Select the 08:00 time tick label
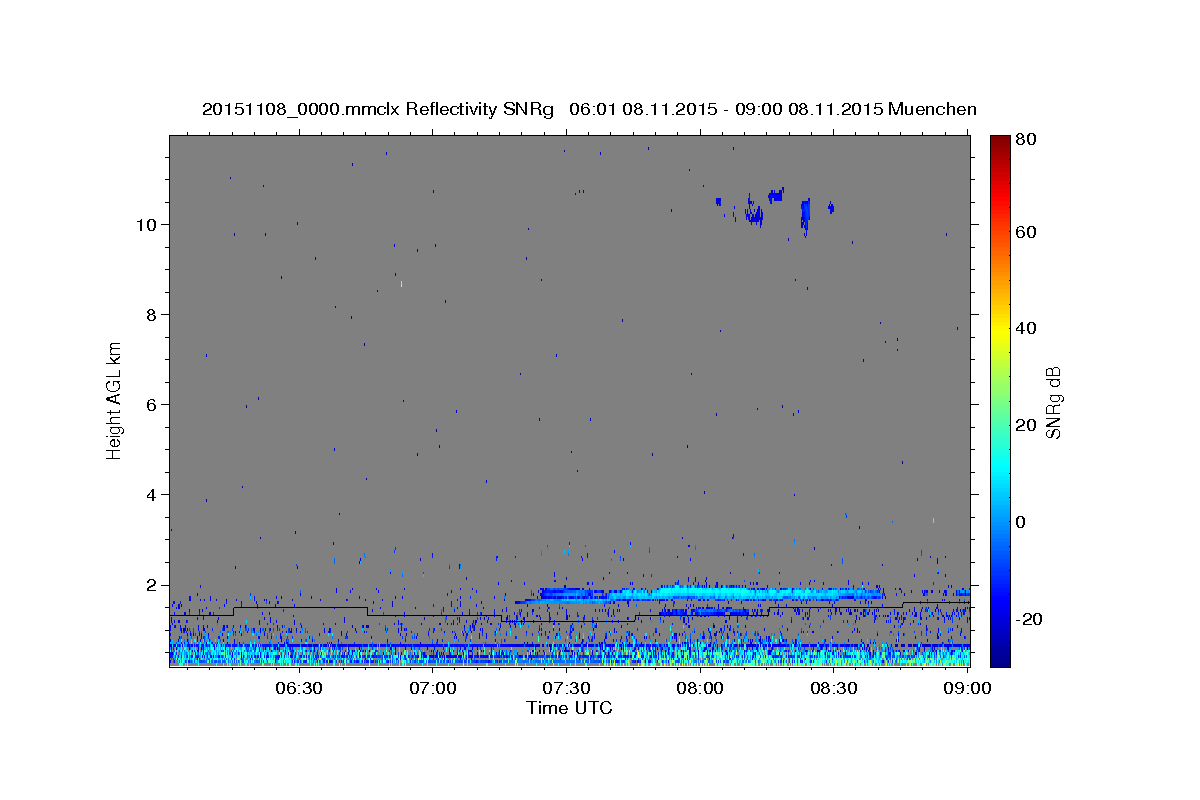The height and width of the screenshot is (800, 1200). click(701, 688)
